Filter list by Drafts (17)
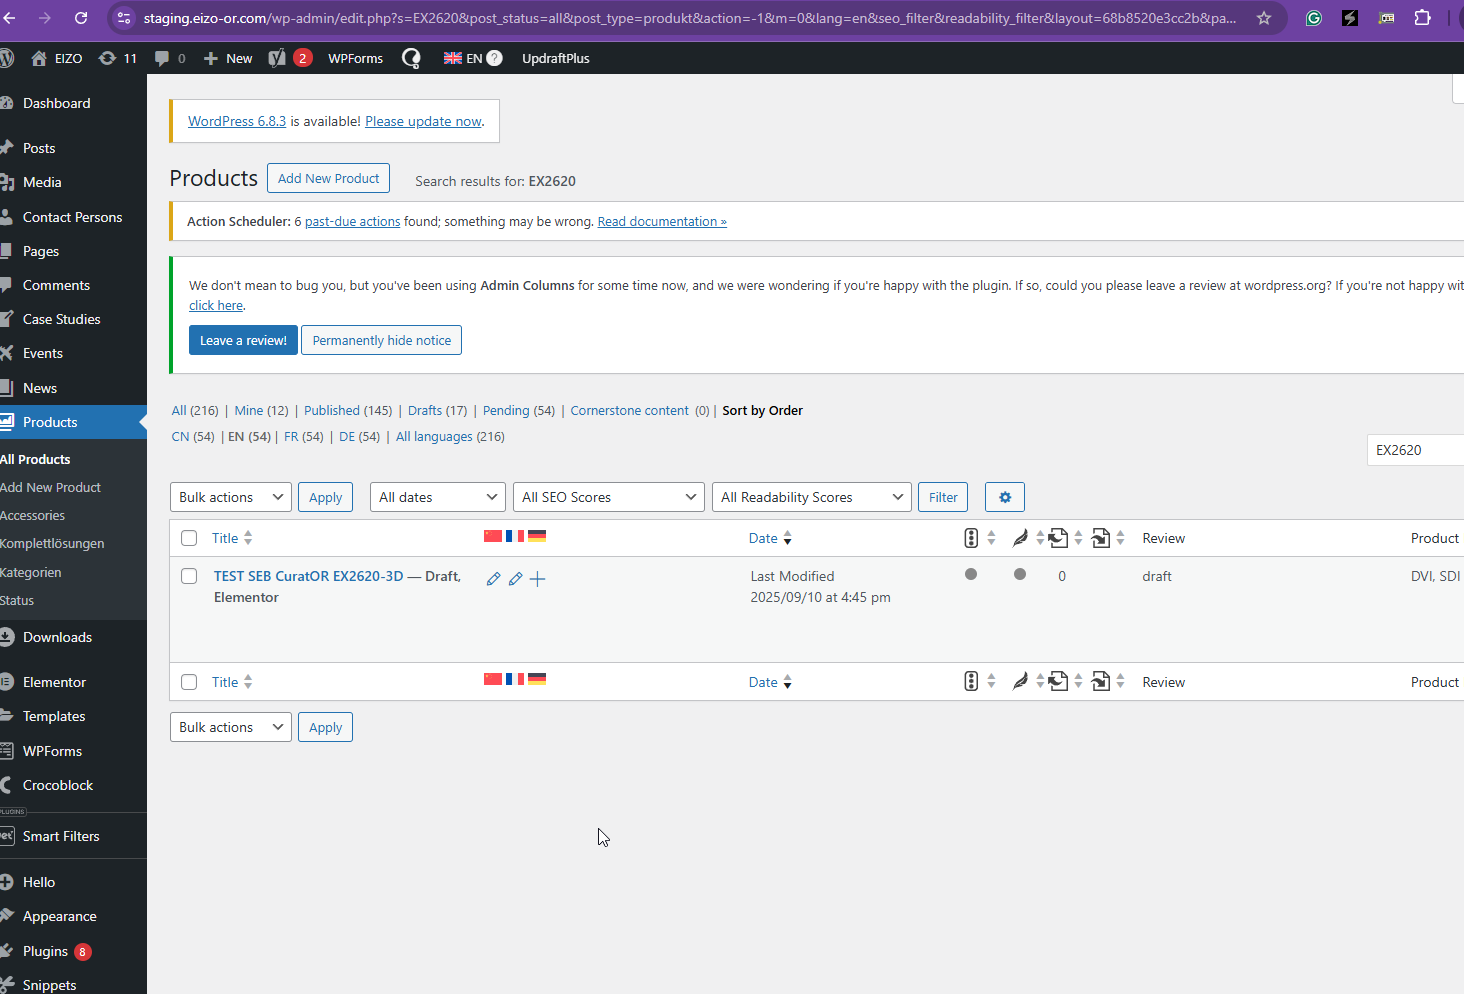Screen dimensions: 1464x994 (x=437, y=410)
